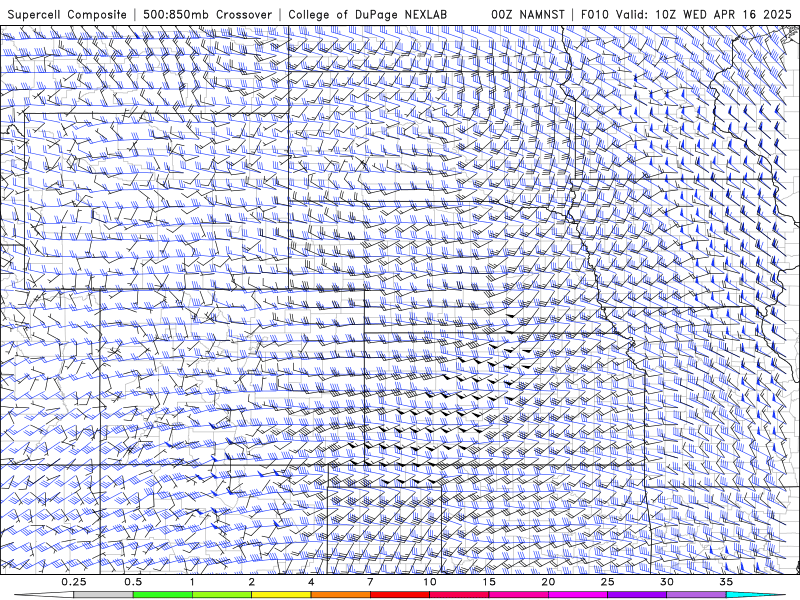Click 'College of DuPage NEXLAB' header text
Image resolution: width=800 pixels, height=600 pixels.
tap(367, 14)
